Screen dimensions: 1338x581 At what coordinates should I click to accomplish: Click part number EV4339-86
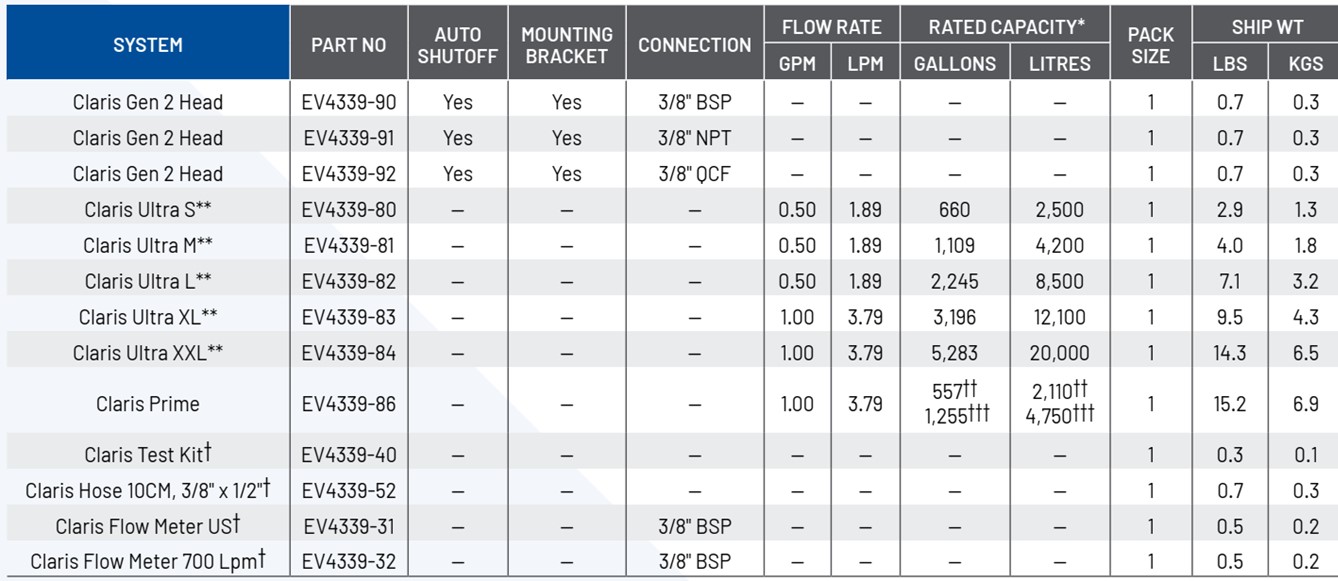point(349,404)
